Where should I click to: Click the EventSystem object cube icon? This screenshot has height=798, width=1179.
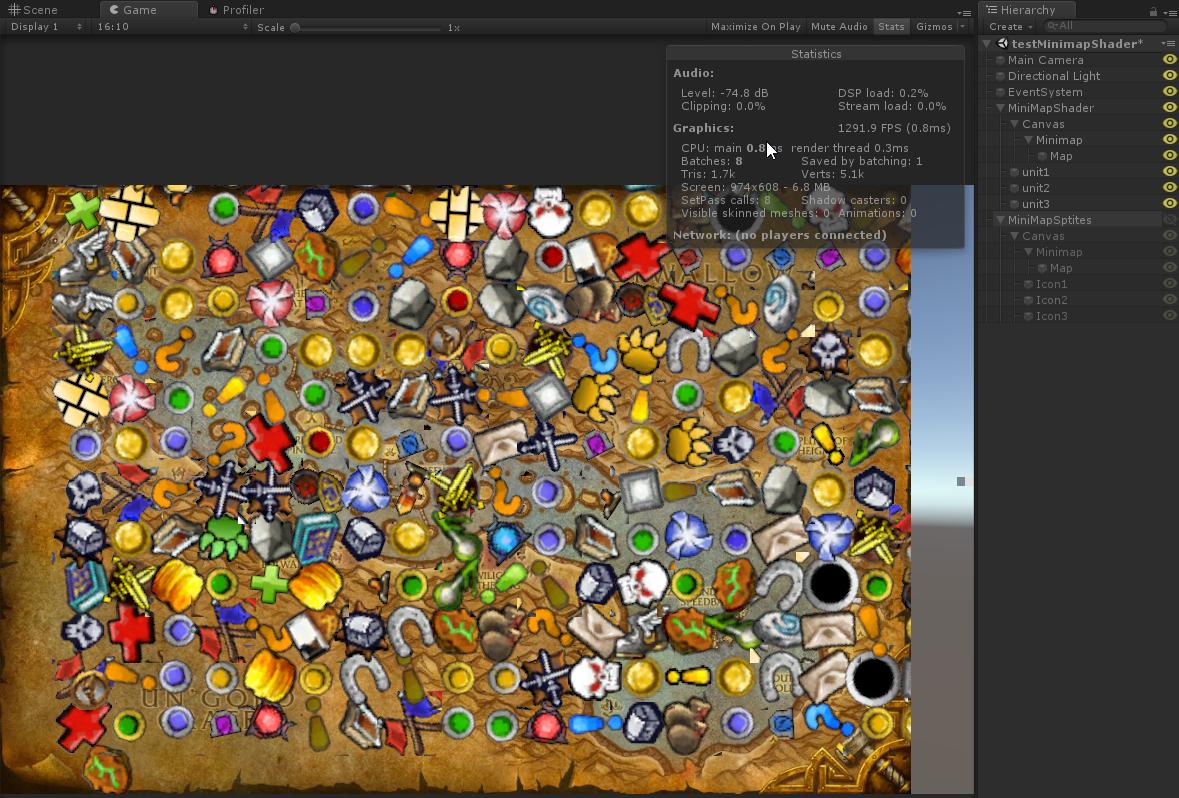(x=1000, y=92)
